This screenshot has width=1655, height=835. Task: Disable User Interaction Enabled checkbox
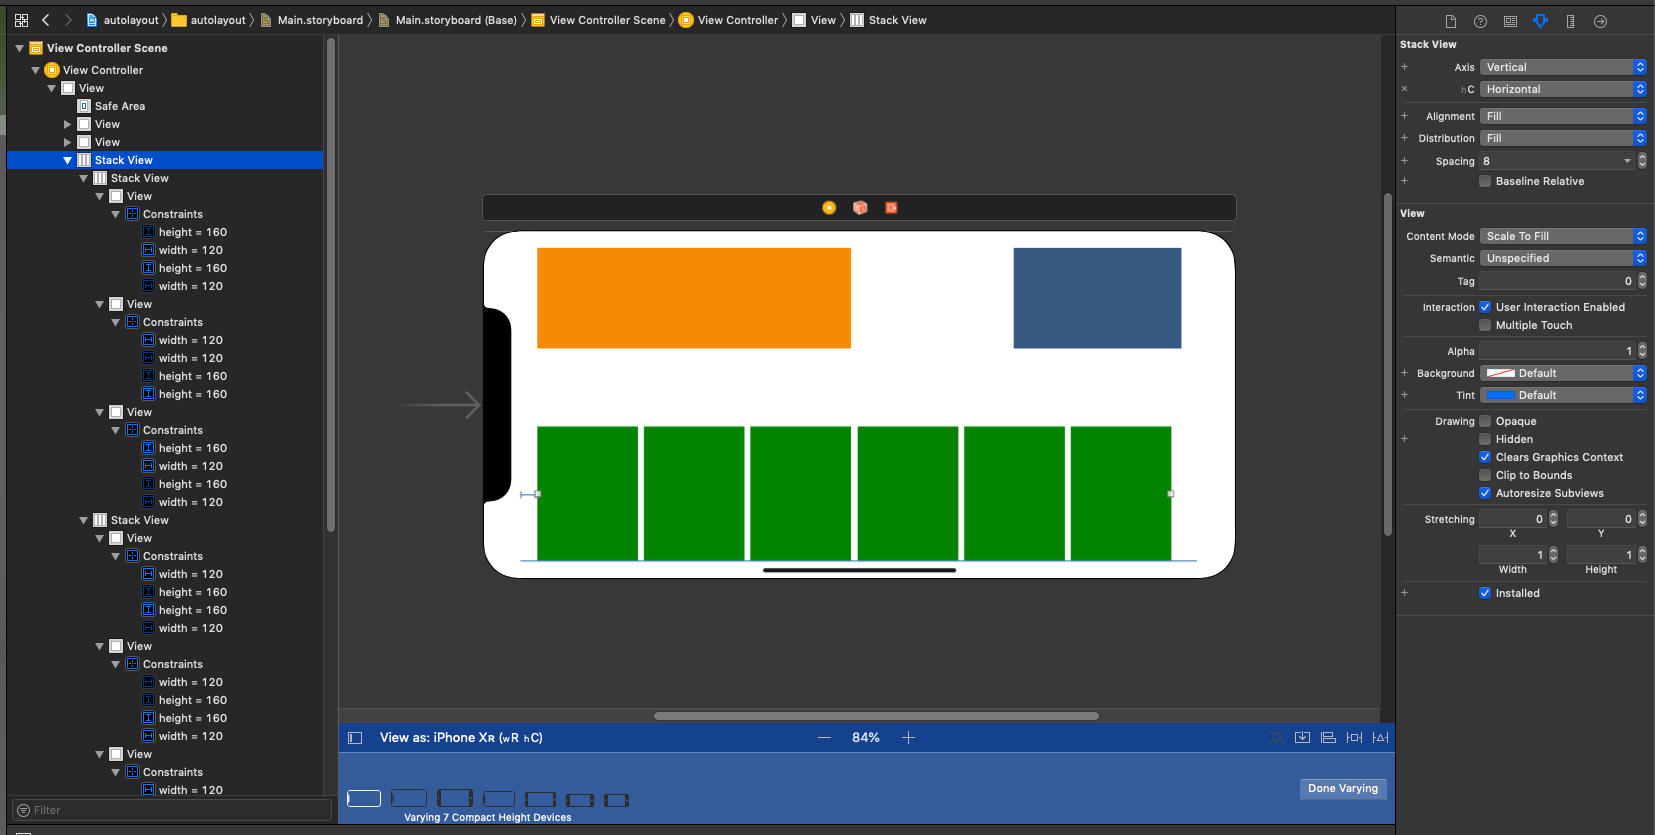1485,307
